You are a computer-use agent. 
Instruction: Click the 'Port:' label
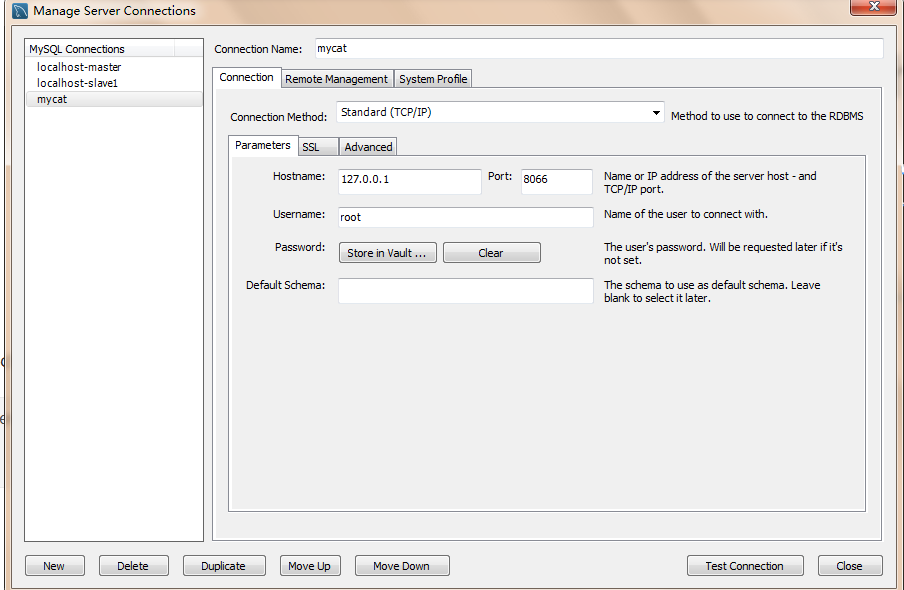click(500, 176)
